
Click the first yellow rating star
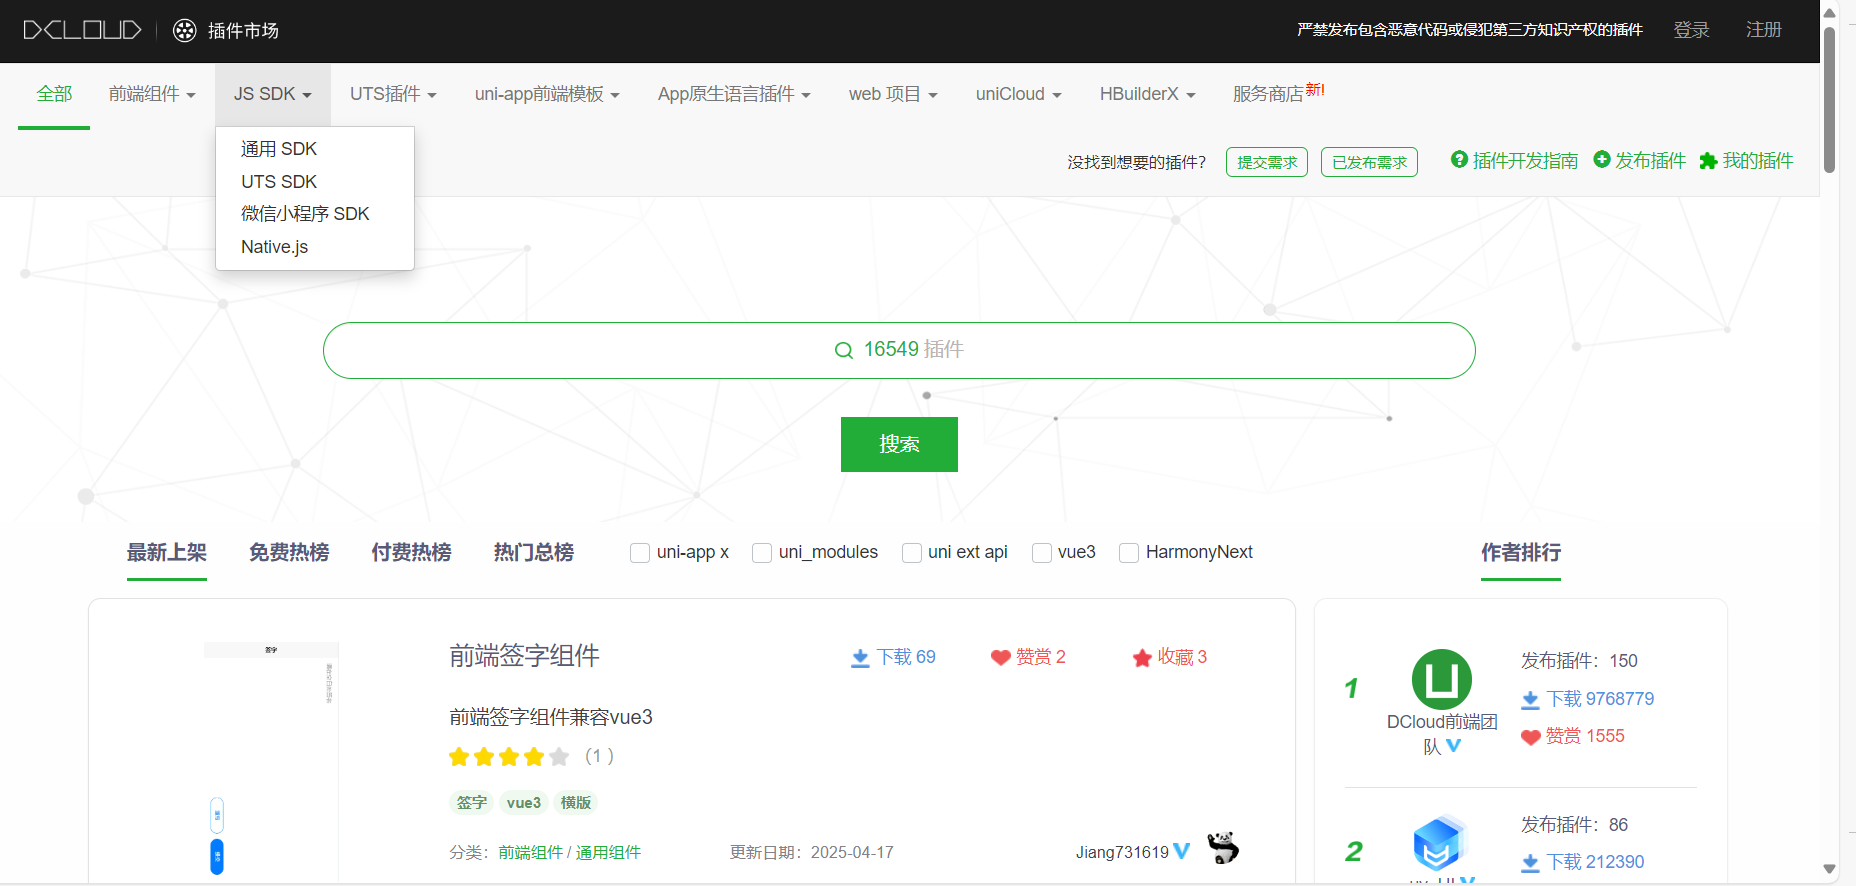(x=459, y=757)
